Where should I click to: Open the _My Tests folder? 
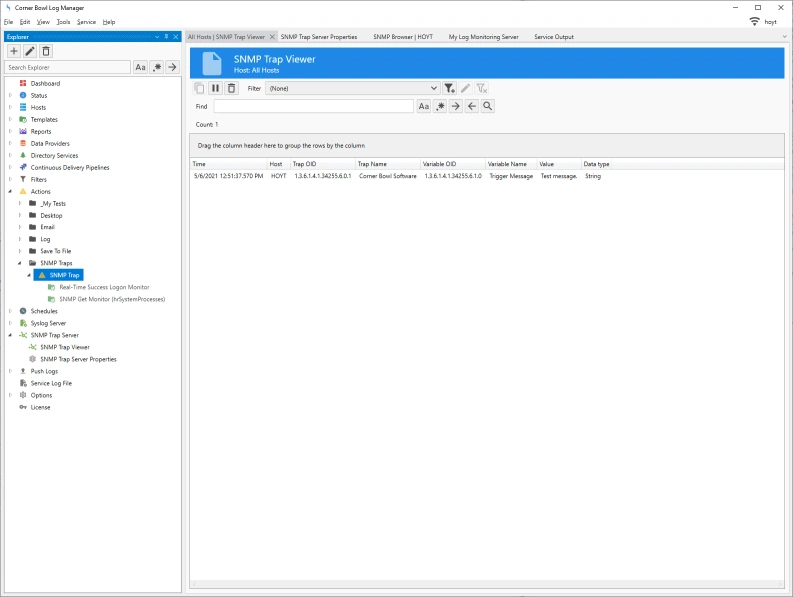[x=53, y=203]
